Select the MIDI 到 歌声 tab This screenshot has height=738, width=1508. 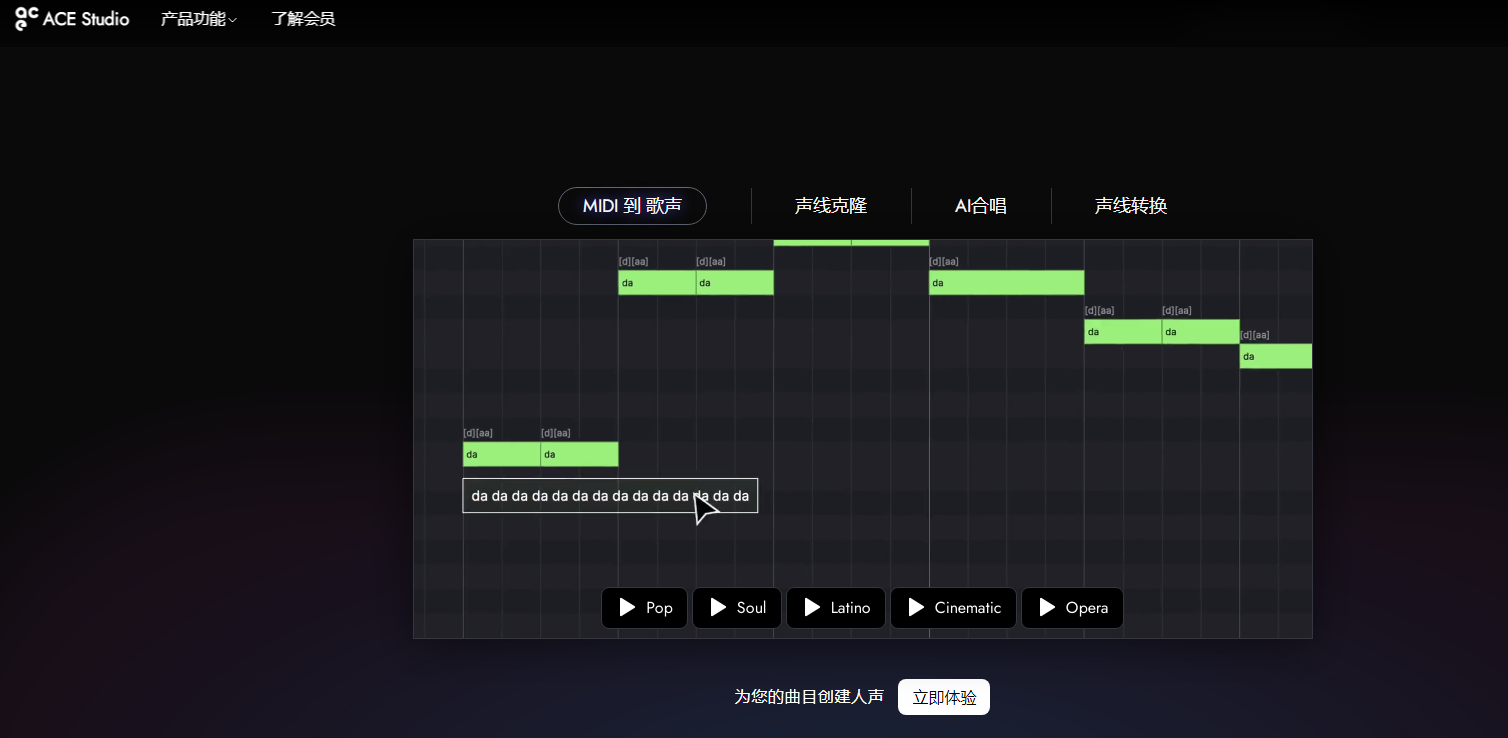[x=632, y=205]
